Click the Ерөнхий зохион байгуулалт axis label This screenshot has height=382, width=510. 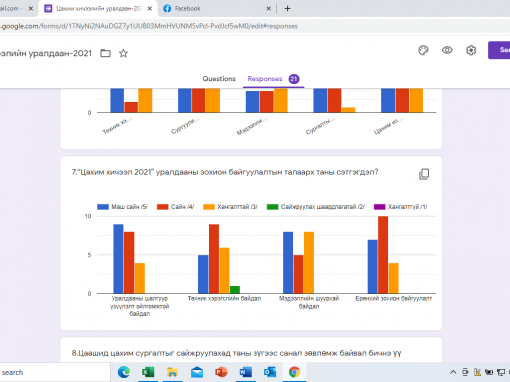394,298
